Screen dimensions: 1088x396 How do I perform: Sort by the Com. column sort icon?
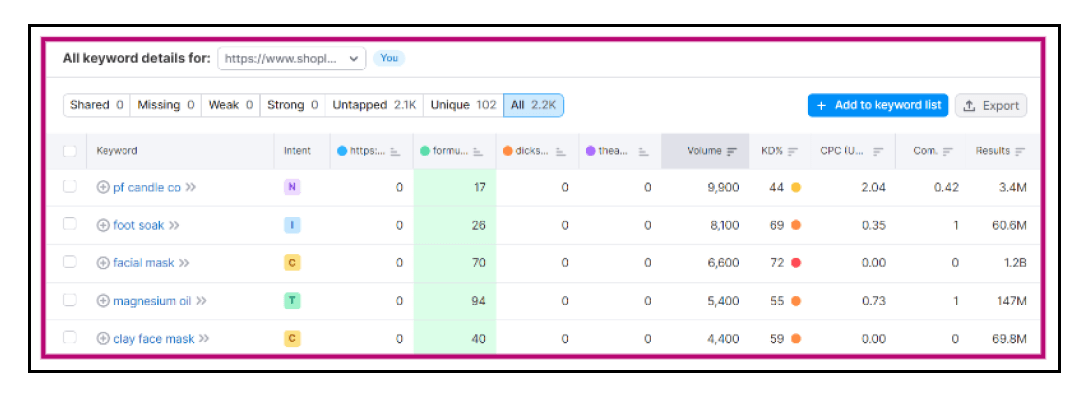coord(948,151)
